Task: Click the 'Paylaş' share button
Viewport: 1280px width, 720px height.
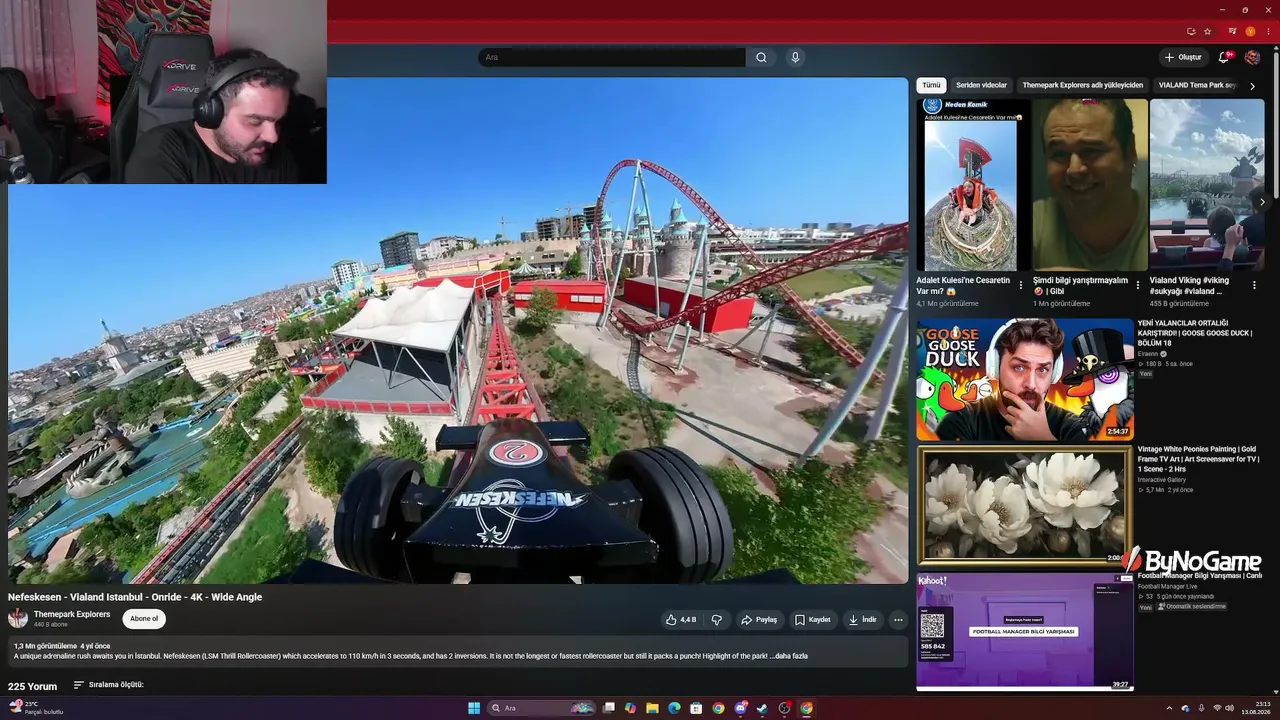Action: pos(759,620)
